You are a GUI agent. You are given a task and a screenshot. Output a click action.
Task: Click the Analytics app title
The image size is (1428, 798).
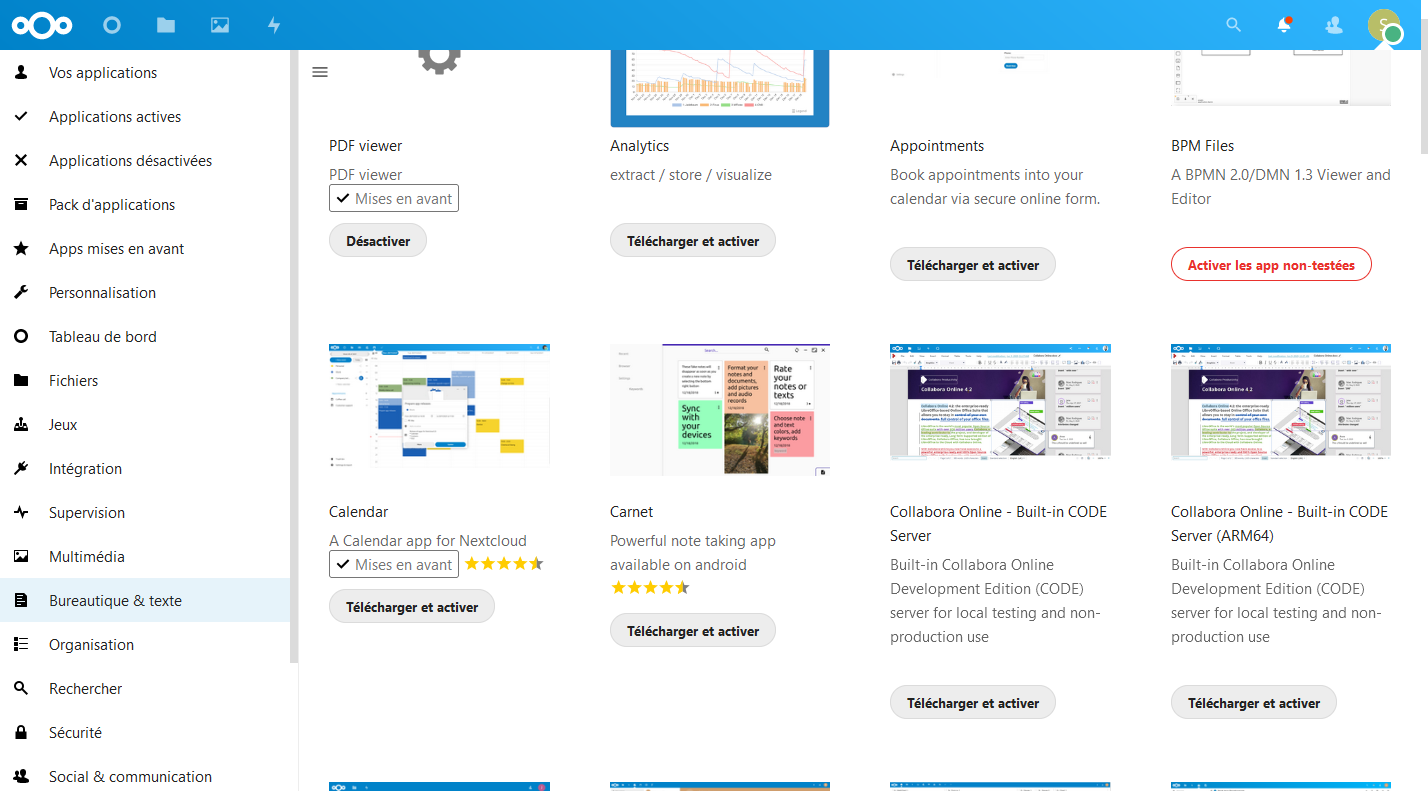point(640,146)
